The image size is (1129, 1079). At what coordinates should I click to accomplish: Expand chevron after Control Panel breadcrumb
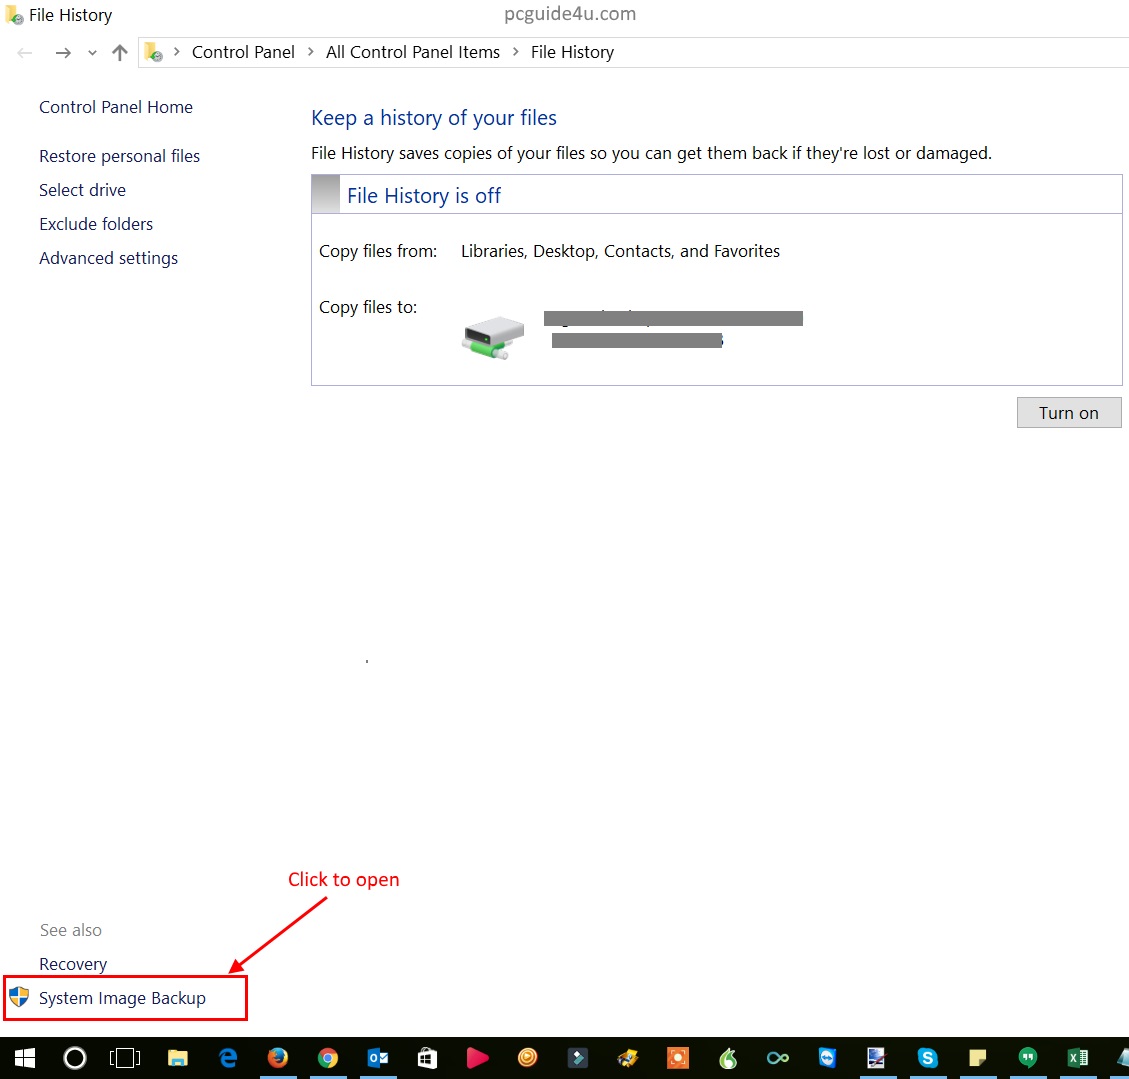(311, 52)
